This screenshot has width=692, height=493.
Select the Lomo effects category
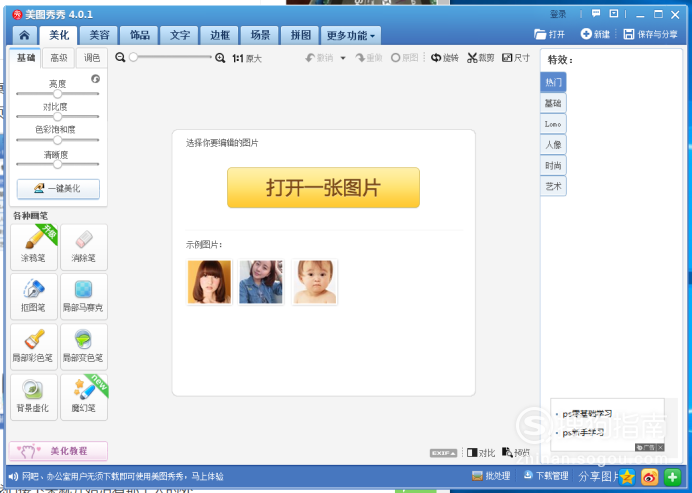[x=553, y=124]
